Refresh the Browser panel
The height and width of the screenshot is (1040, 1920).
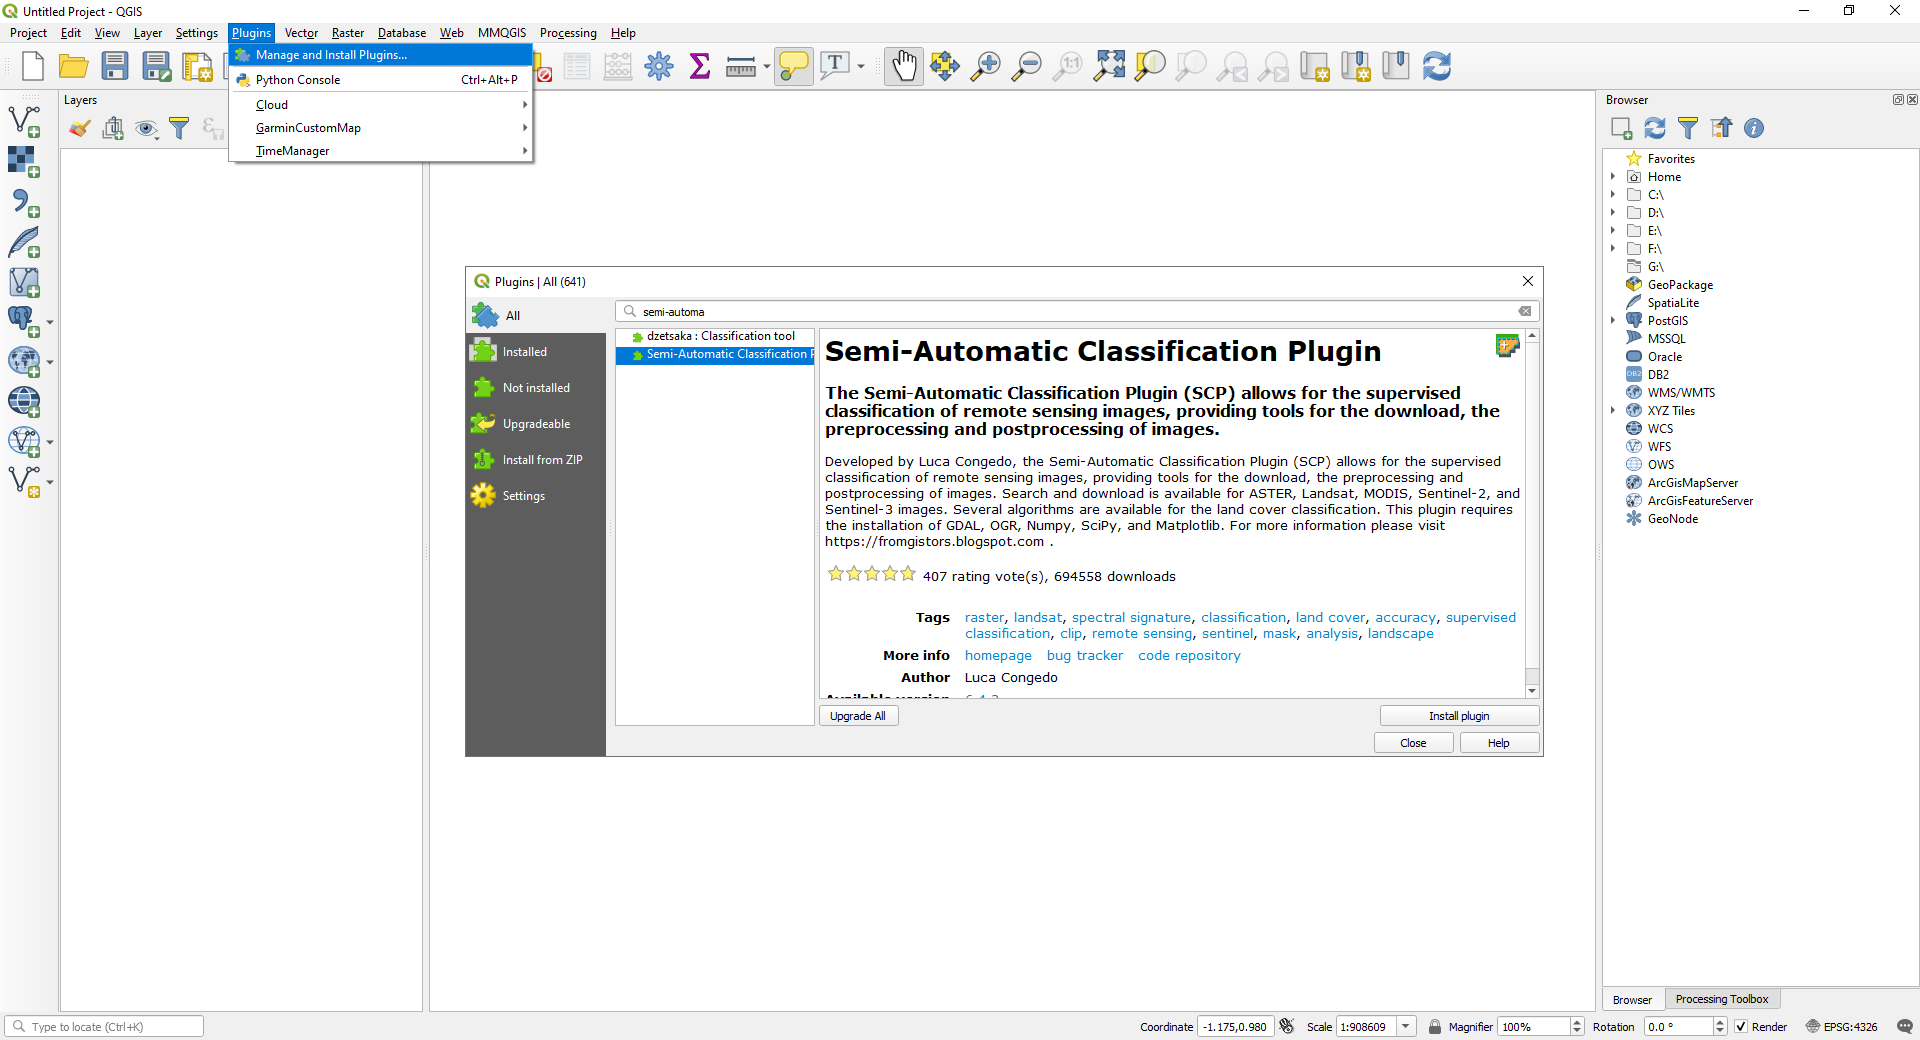[x=1656, y=128]
